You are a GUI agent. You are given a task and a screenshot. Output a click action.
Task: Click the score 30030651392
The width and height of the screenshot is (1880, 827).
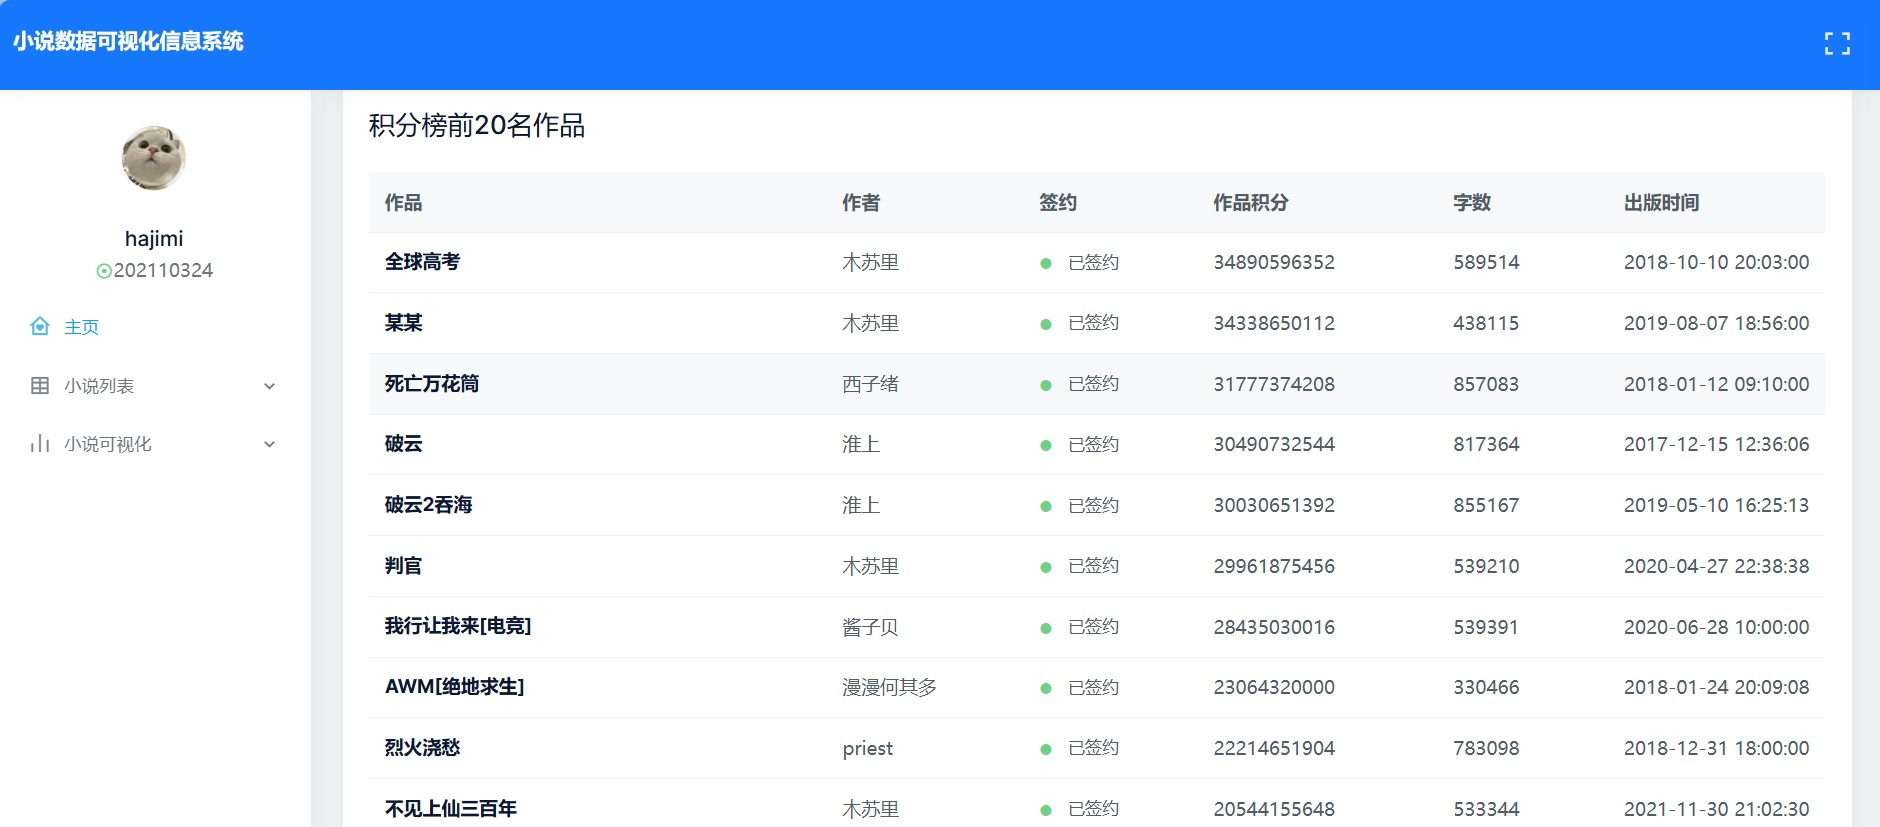(x=1274, y=505)
